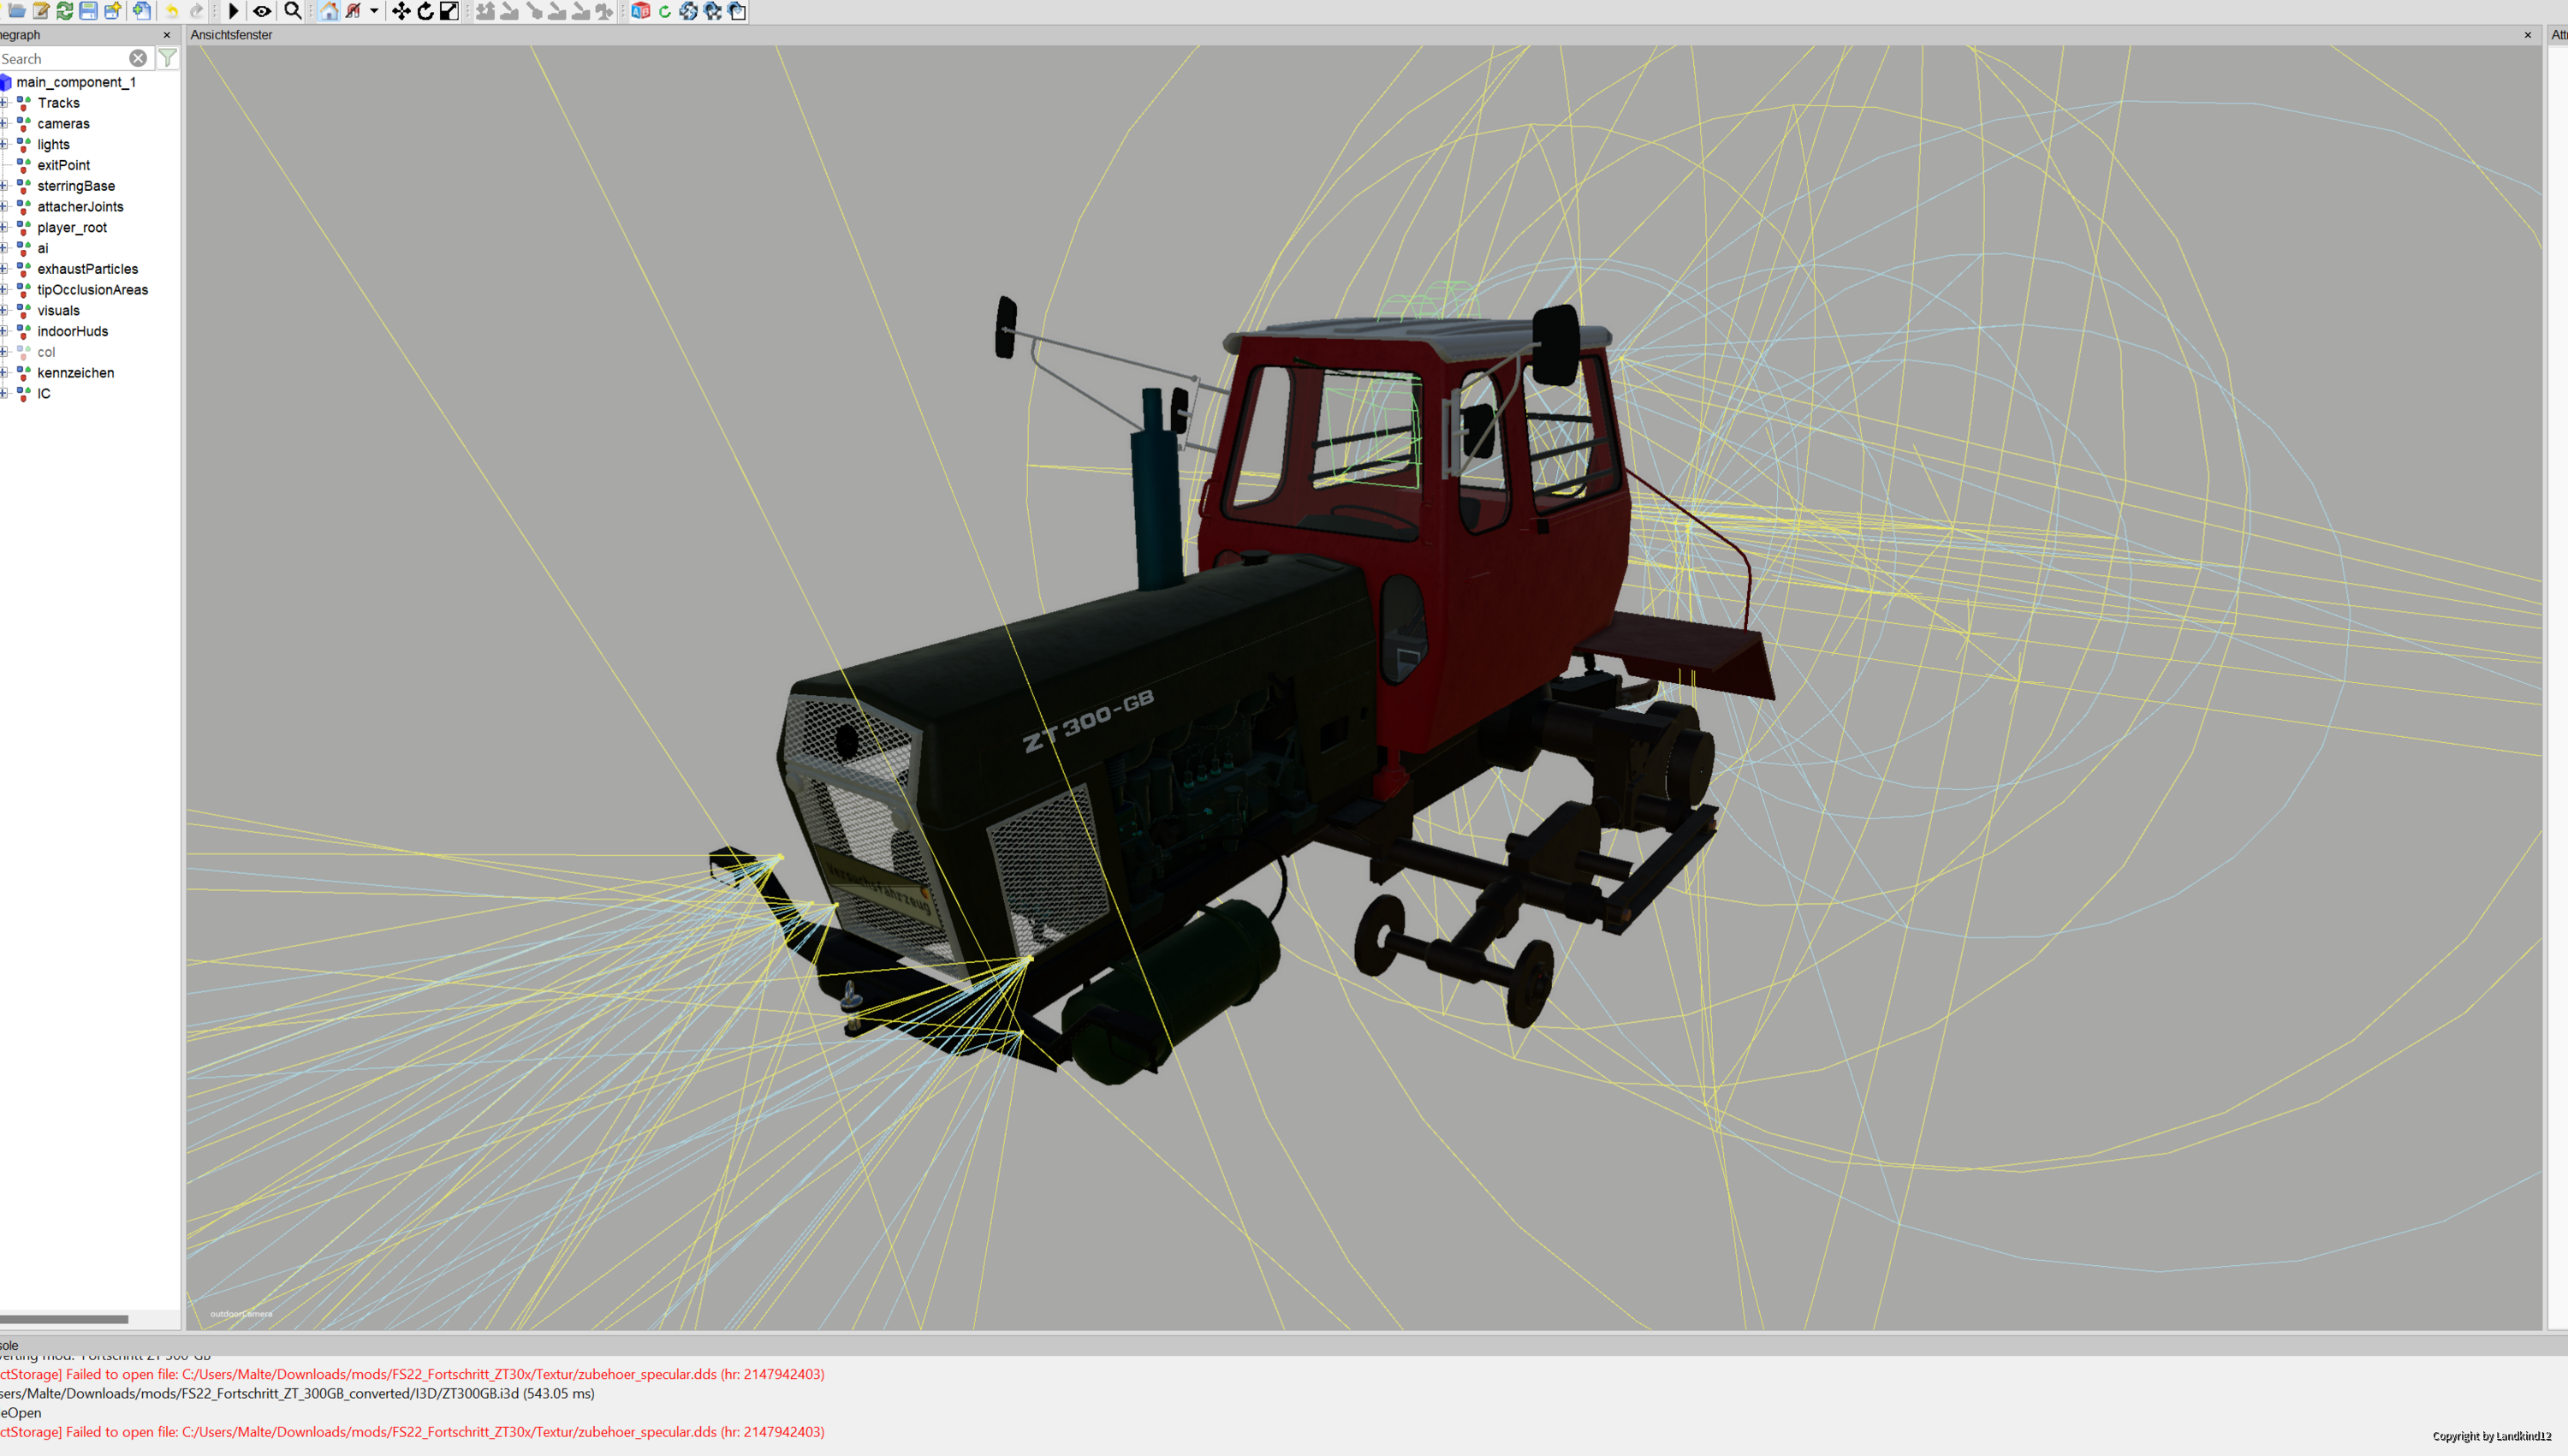This screenshot has height=1456, width=2568.
Task: Select the hidden col node
Action: click(46, 352)
